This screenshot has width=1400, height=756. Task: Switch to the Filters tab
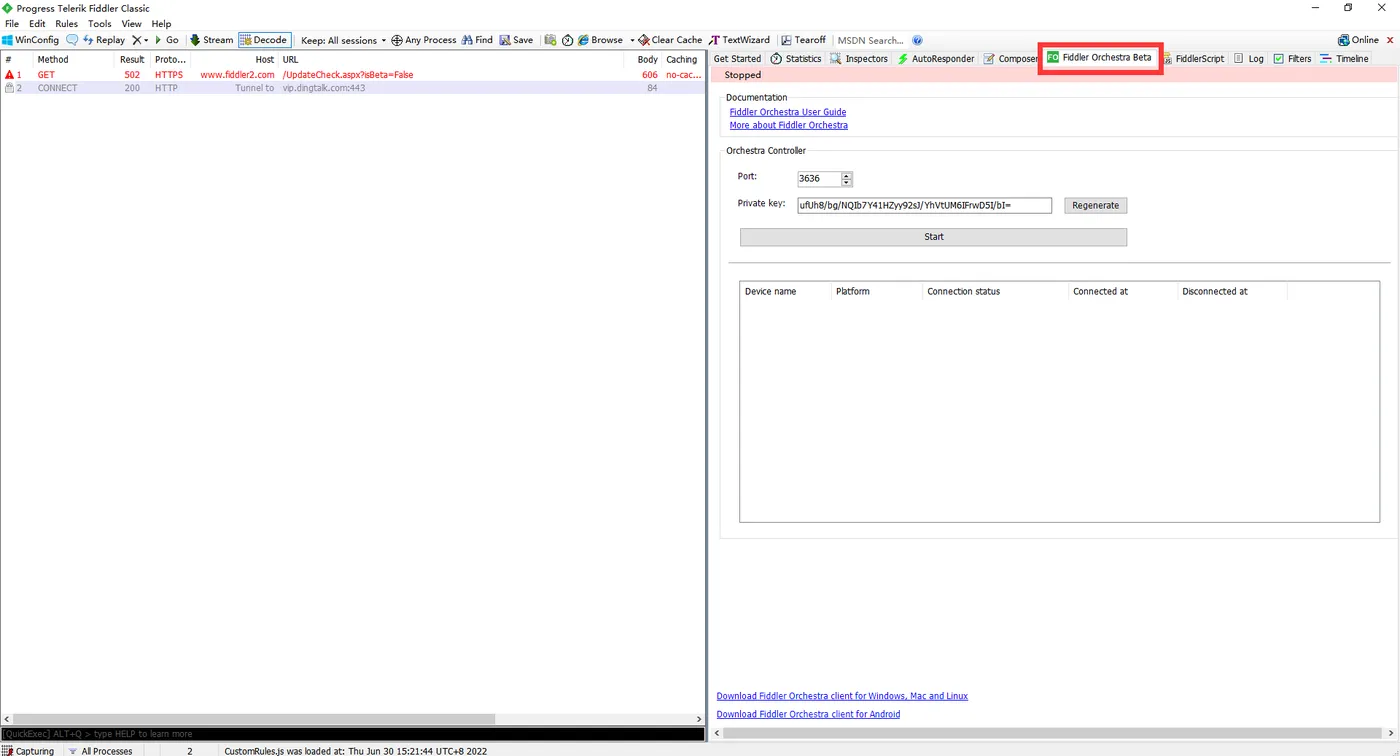coord(1292,59)
